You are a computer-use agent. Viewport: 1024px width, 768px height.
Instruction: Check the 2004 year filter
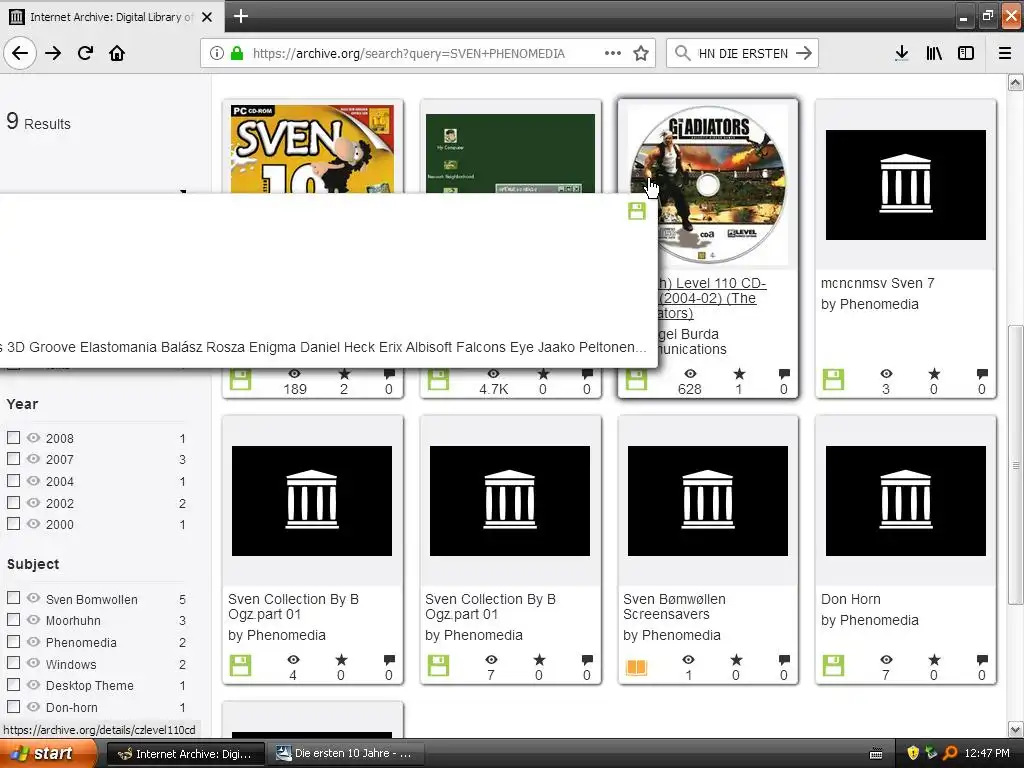13,481
